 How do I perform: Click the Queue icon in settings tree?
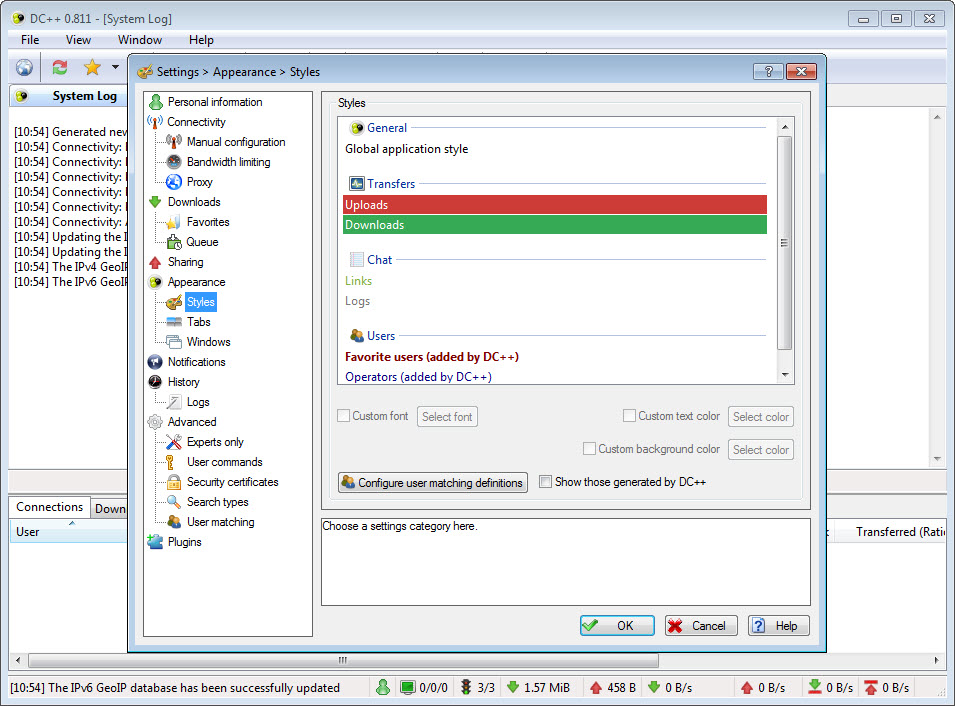coord(174,242)
